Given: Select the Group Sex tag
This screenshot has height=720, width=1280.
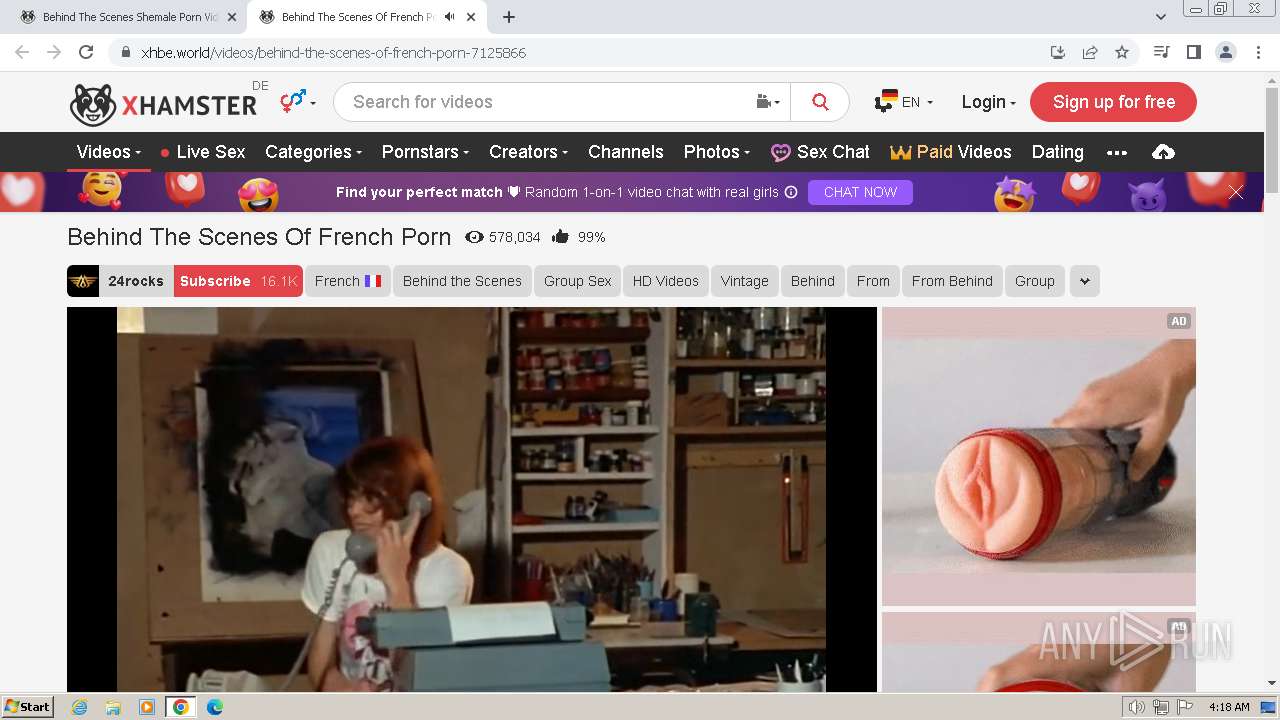Looking at the screenshot, I should (x=578, y=281).
